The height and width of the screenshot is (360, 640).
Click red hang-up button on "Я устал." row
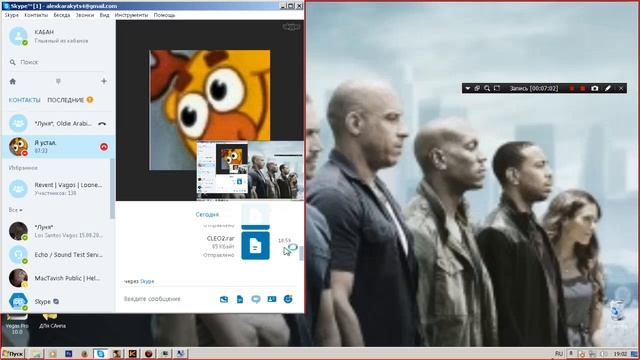(104, 147)
